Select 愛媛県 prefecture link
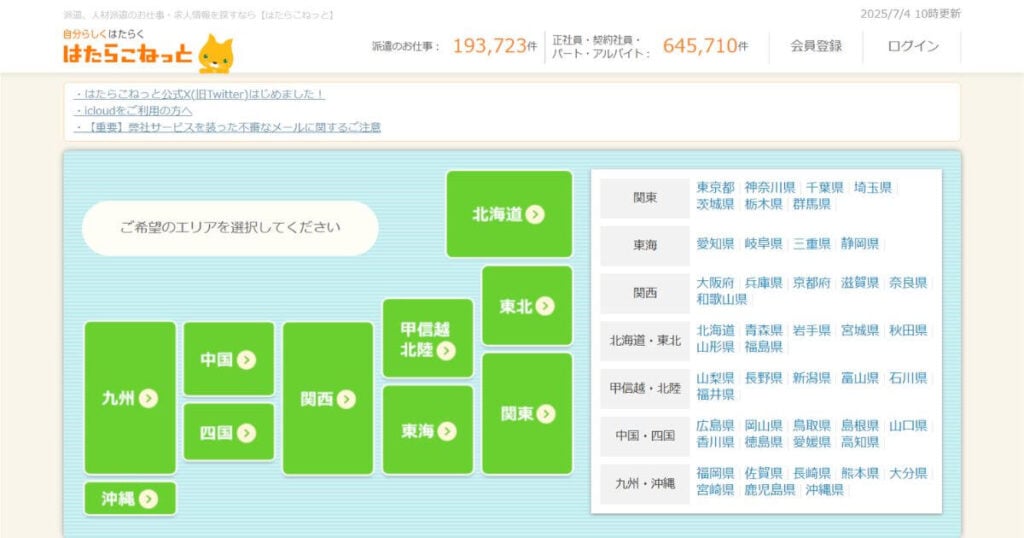 (x=812, y=442)
